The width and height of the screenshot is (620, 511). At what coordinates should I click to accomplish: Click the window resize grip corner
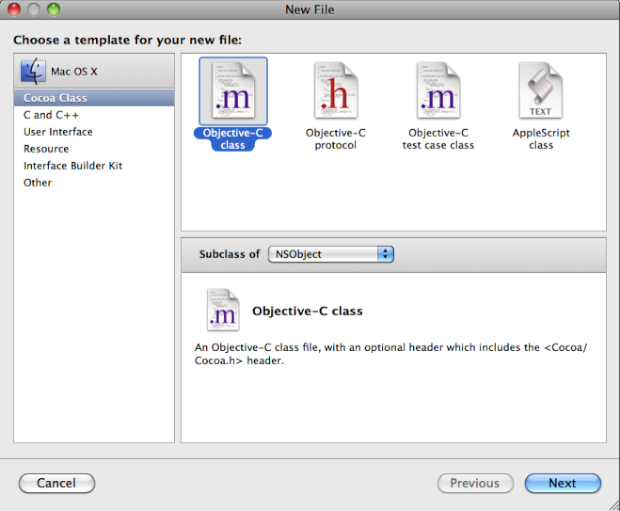pos(614,505)
